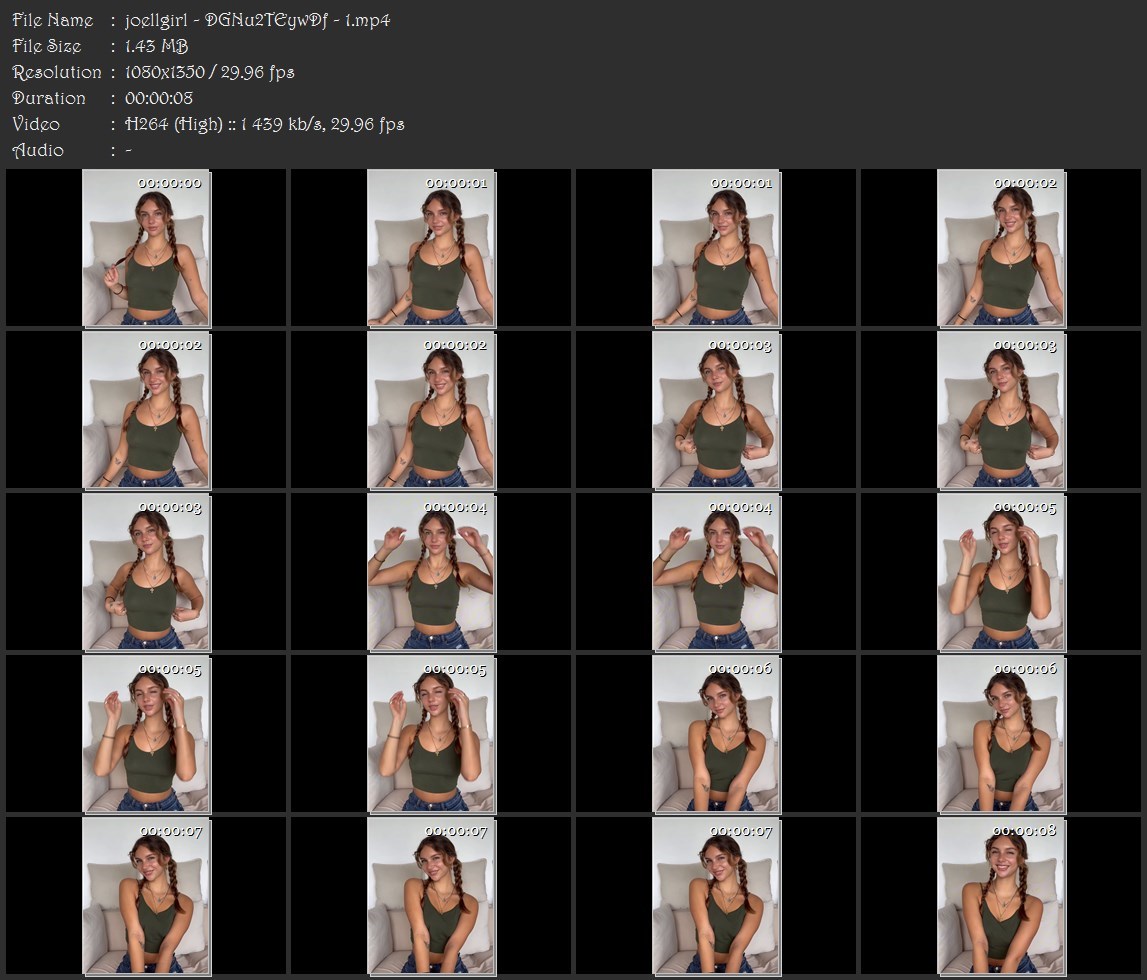Open the thumbnail stamped 00:00:00
This screenshot has width=1147, height=980.
point(146,248)
